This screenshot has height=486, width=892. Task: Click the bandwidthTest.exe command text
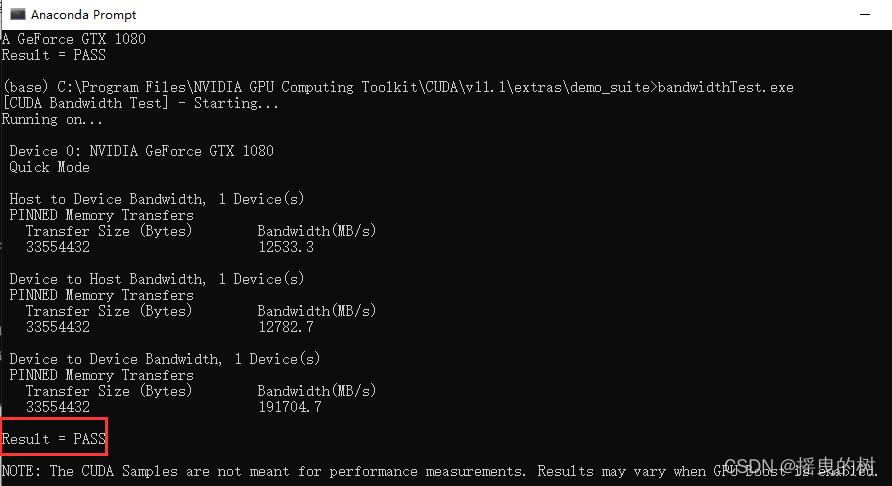(725, 87)
